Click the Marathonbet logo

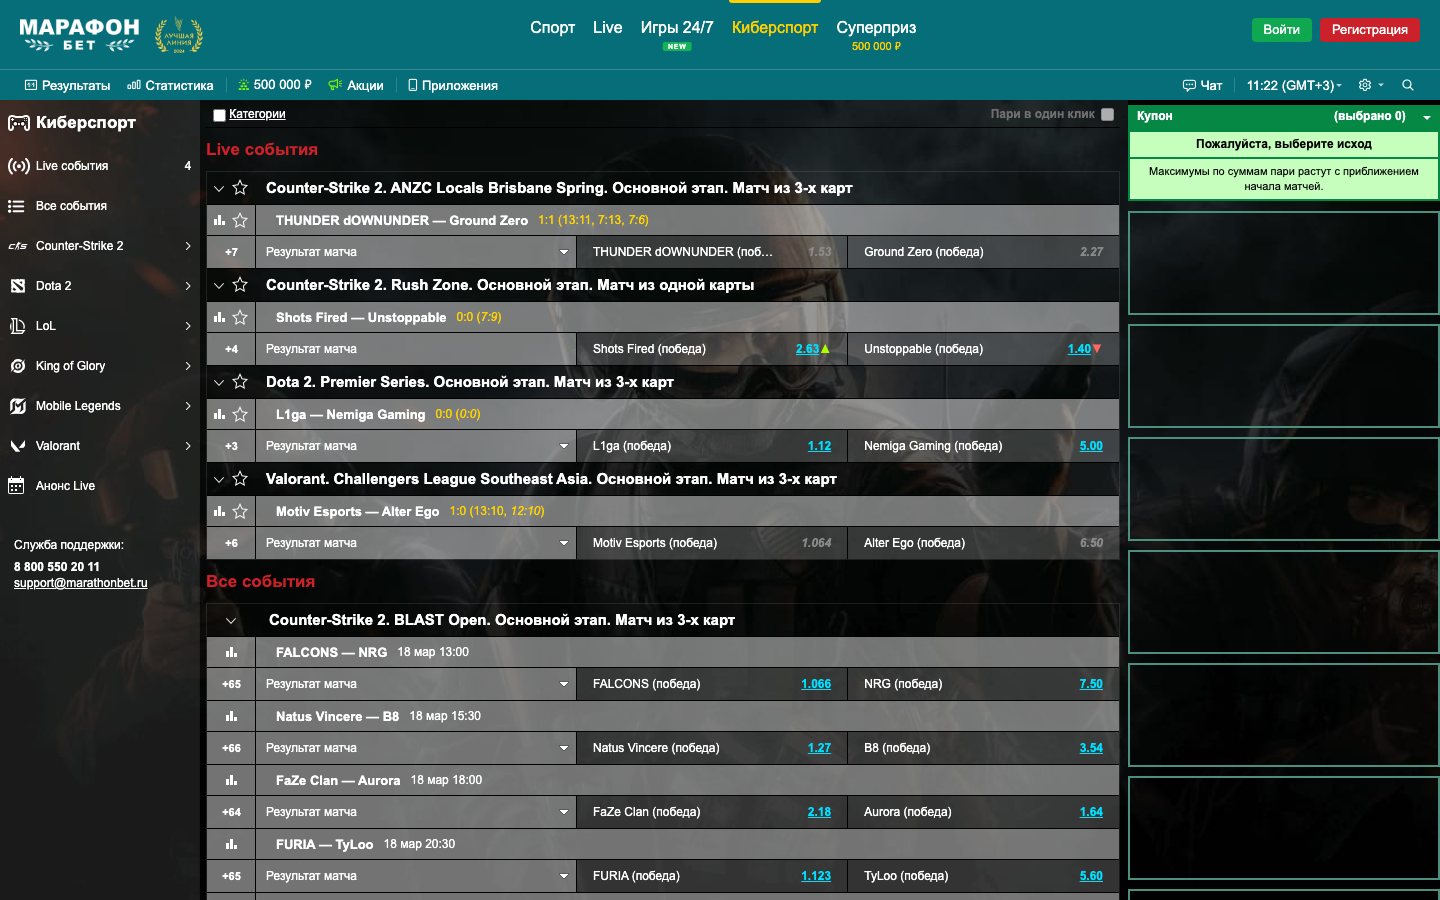[x=79, y=35]
